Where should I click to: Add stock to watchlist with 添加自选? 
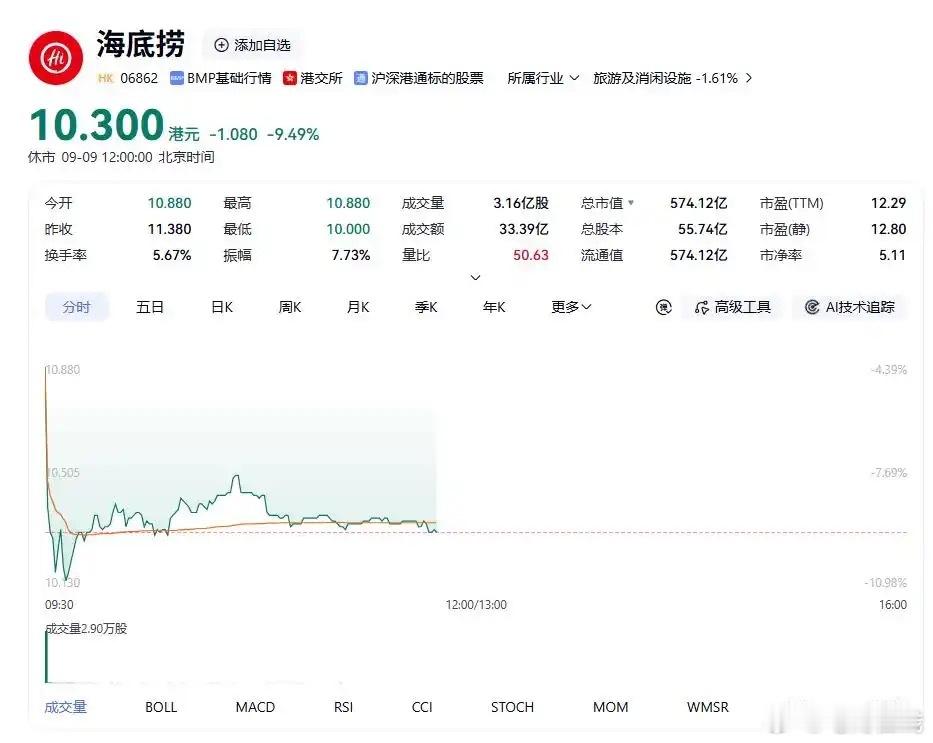252,45
